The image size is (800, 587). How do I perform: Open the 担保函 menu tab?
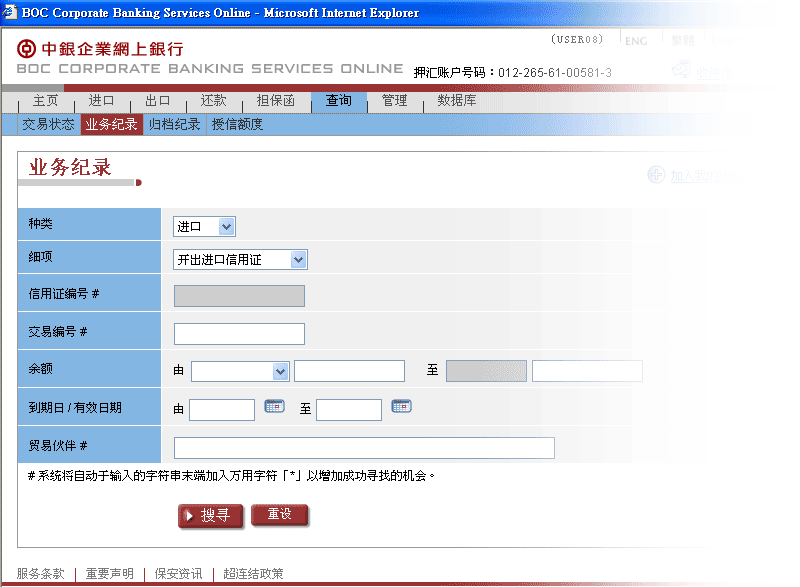click(276, 101)
